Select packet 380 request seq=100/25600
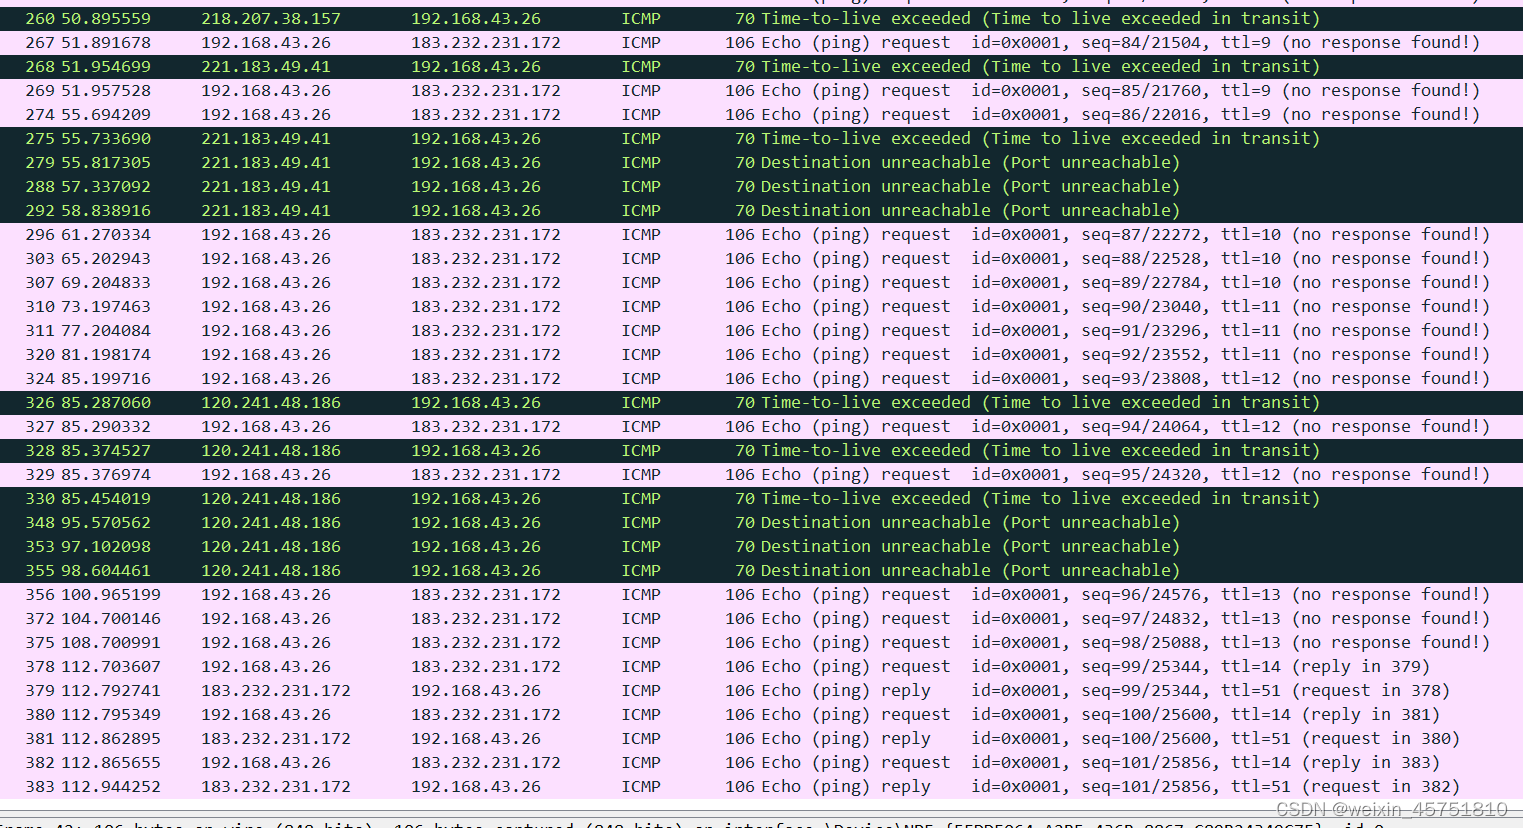Image resolution: width=1523 pixels, height=828 pixels. [x=761, y=715]
